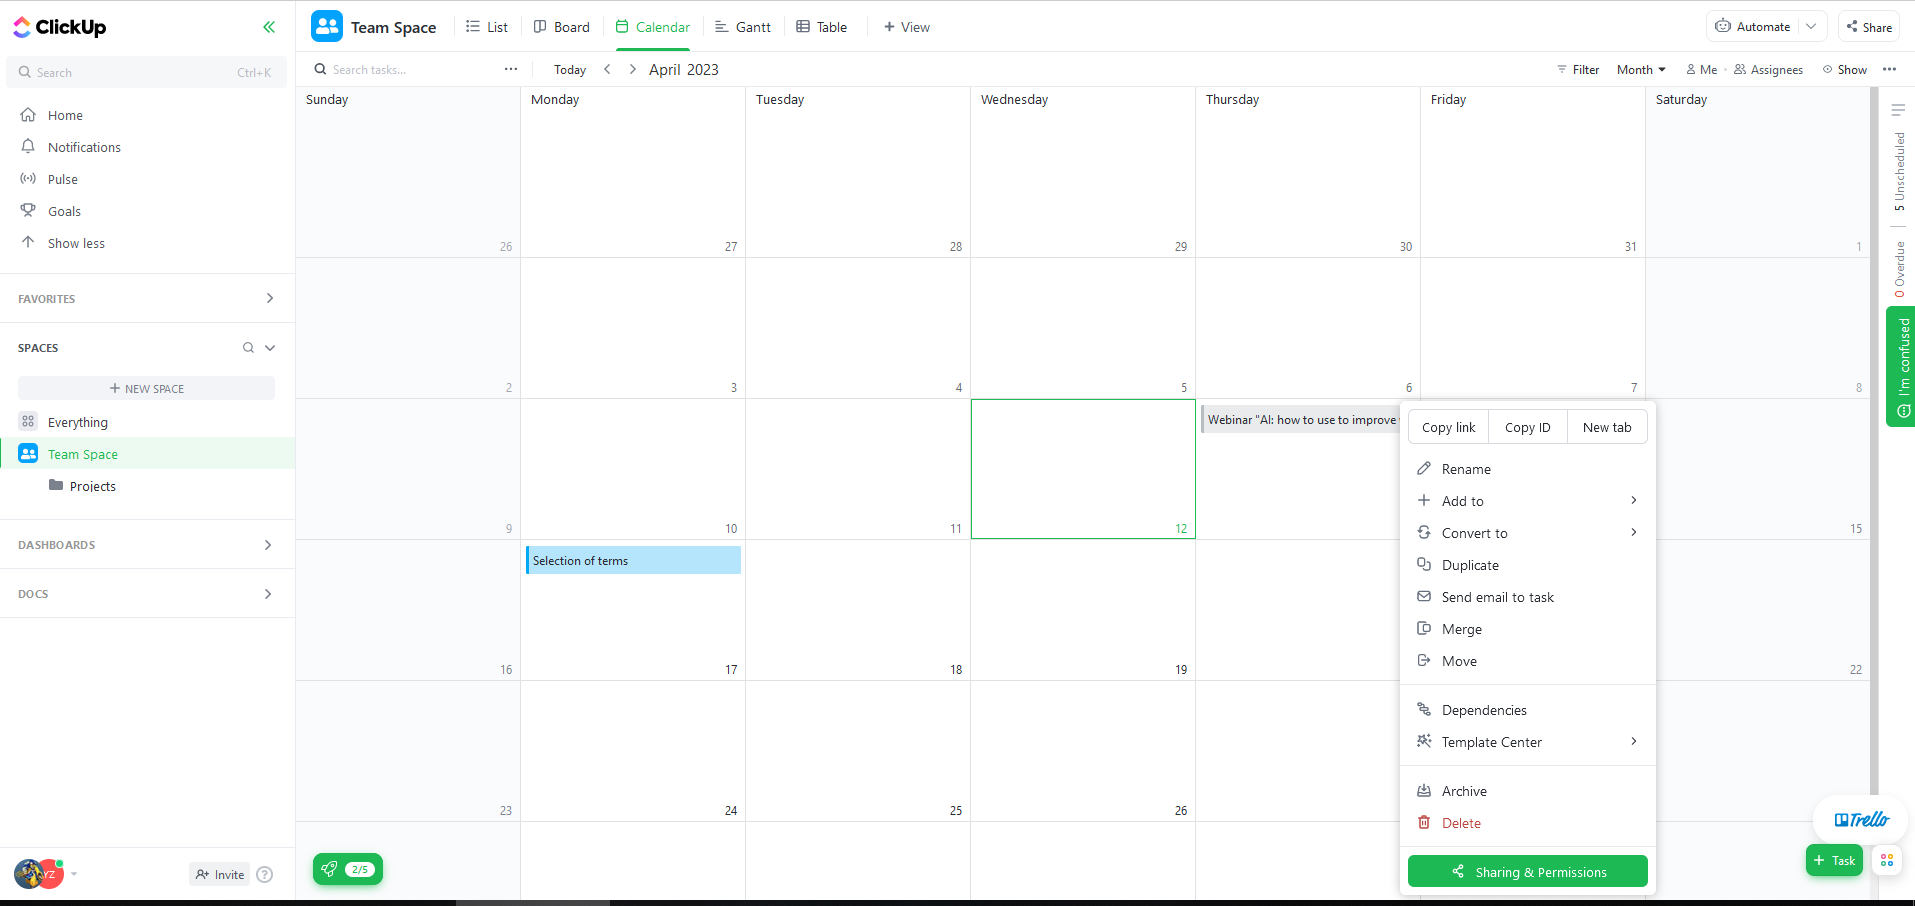Open the Month view dropdown
The image size is (1915, 906).
1640,69
